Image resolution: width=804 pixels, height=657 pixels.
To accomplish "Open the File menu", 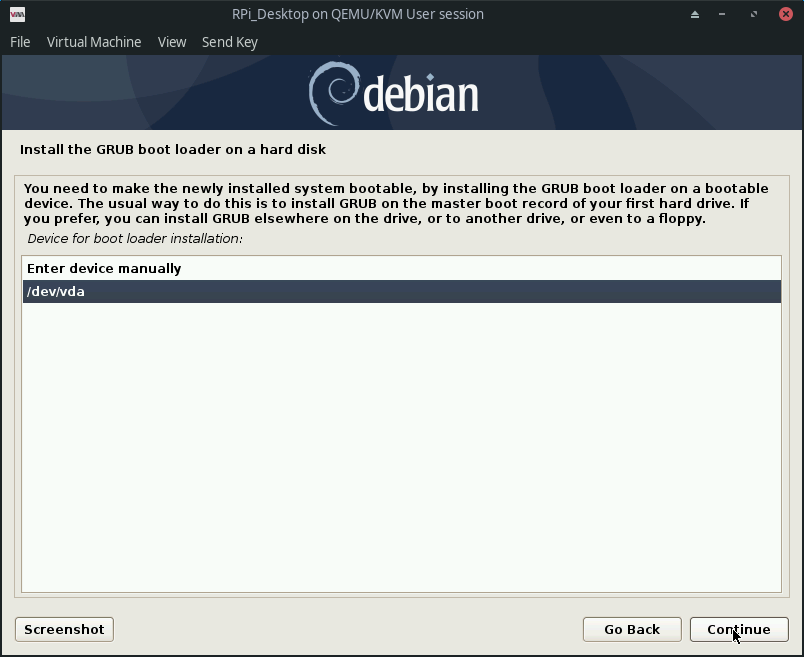I will click(20, 42).
